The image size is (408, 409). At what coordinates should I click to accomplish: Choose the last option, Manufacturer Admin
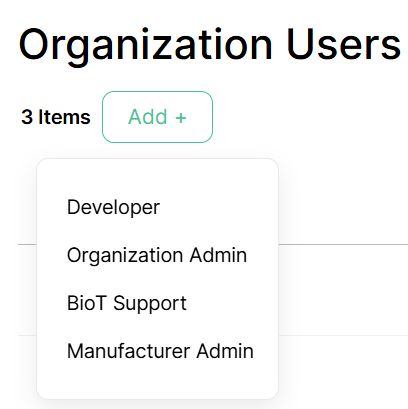(160, 351)
